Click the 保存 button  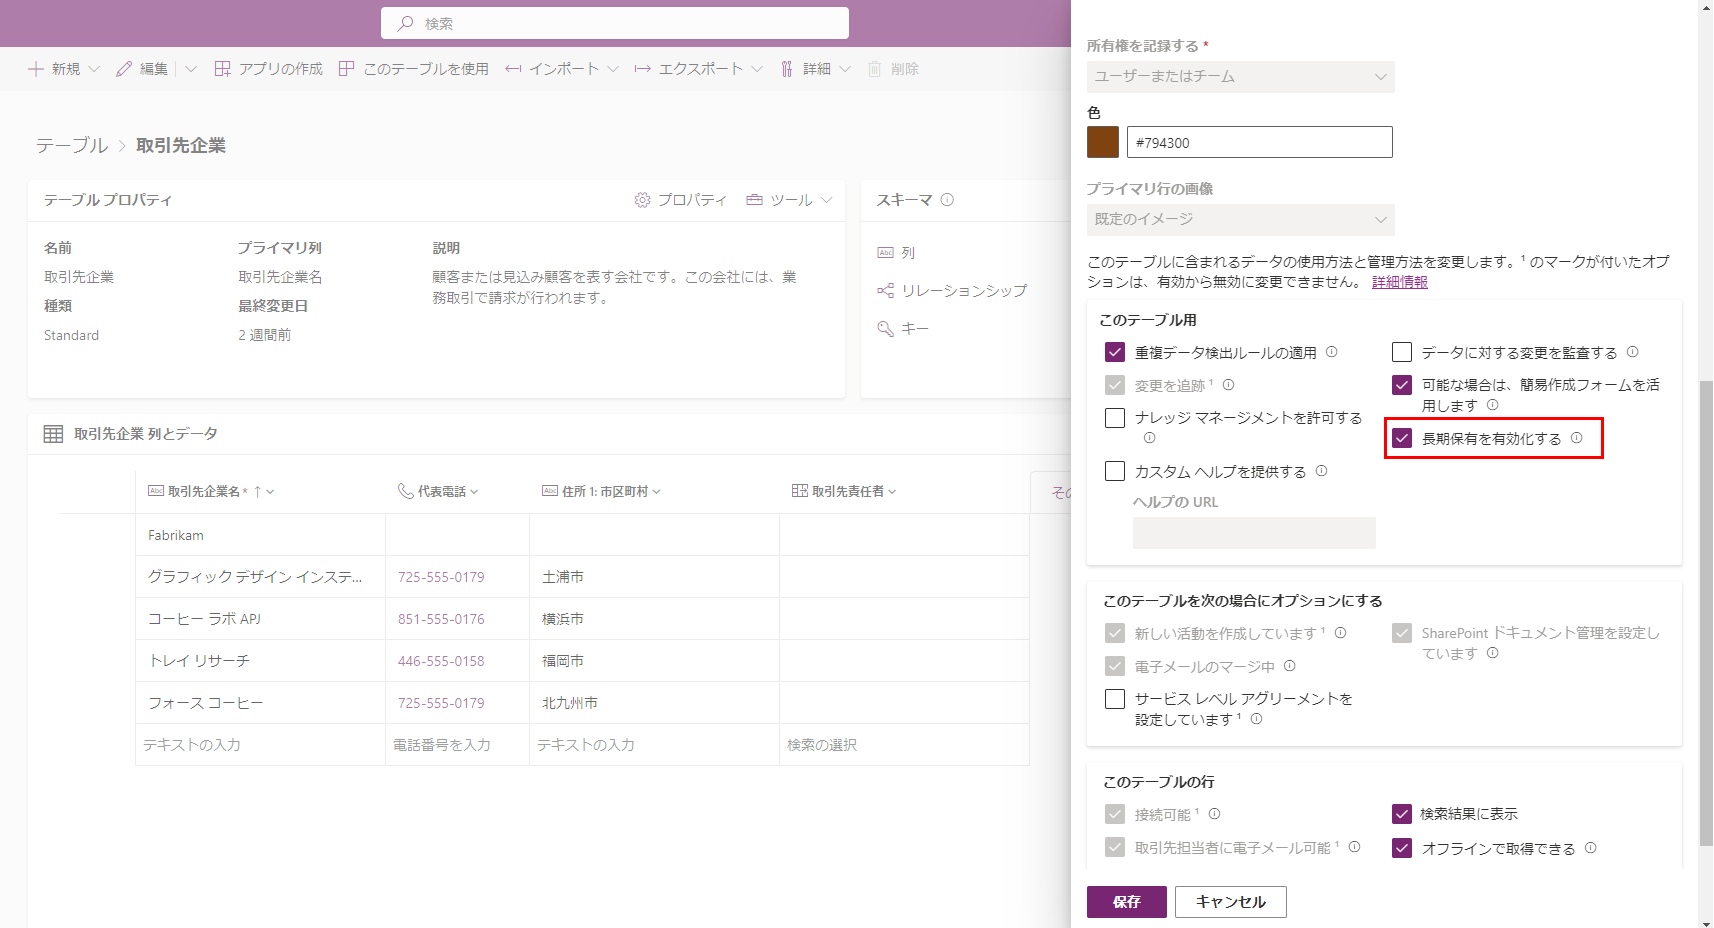[1126, 901]
